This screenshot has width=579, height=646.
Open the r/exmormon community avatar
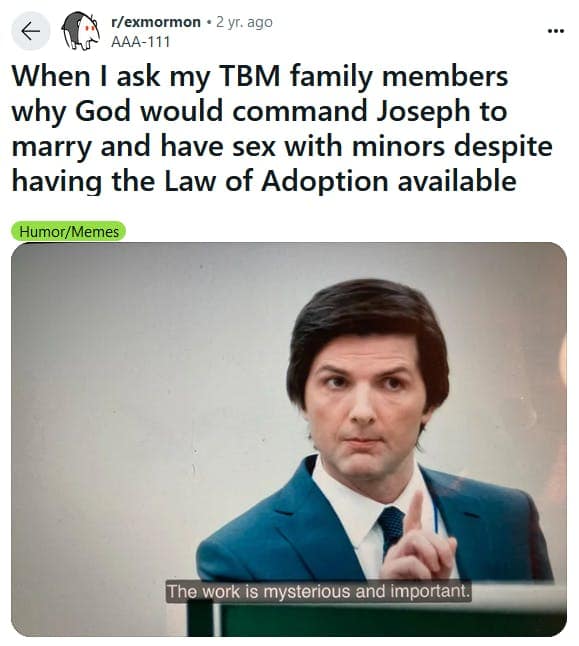pyautogui.click(x=81, y=31)
